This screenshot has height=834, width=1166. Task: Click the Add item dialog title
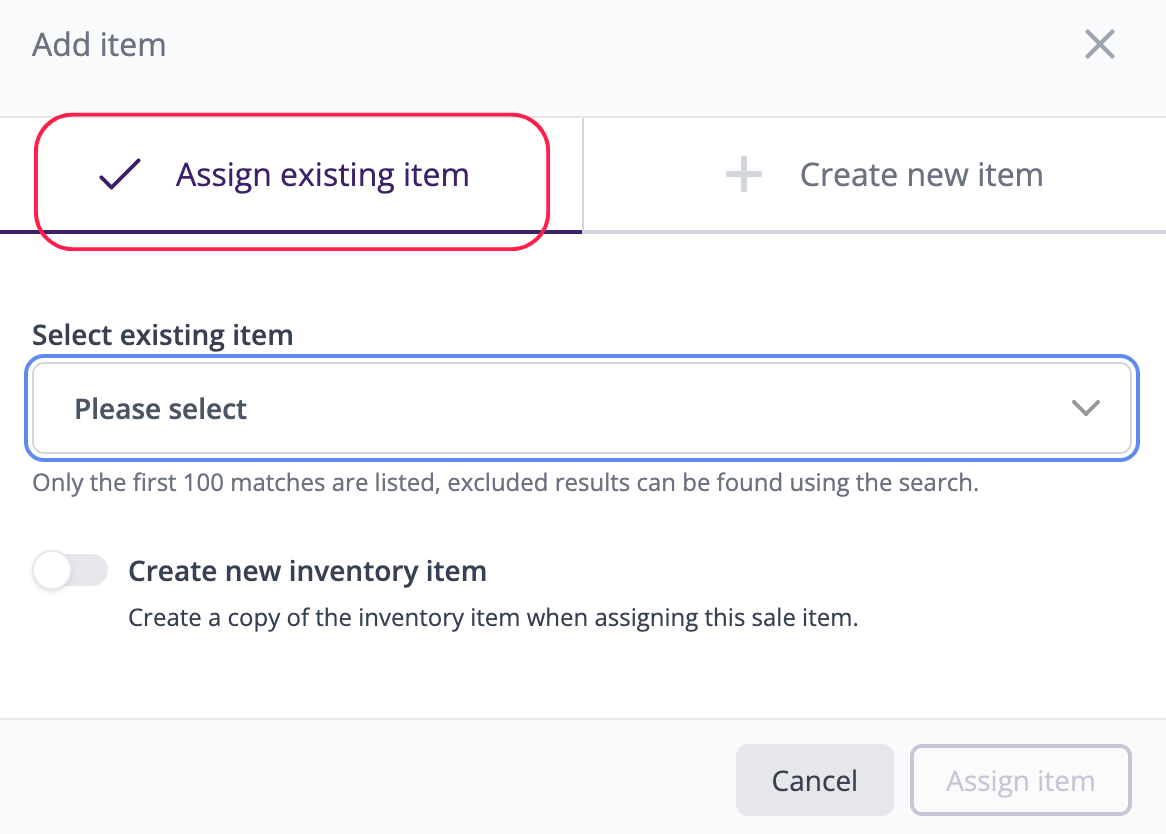[99, 45]
